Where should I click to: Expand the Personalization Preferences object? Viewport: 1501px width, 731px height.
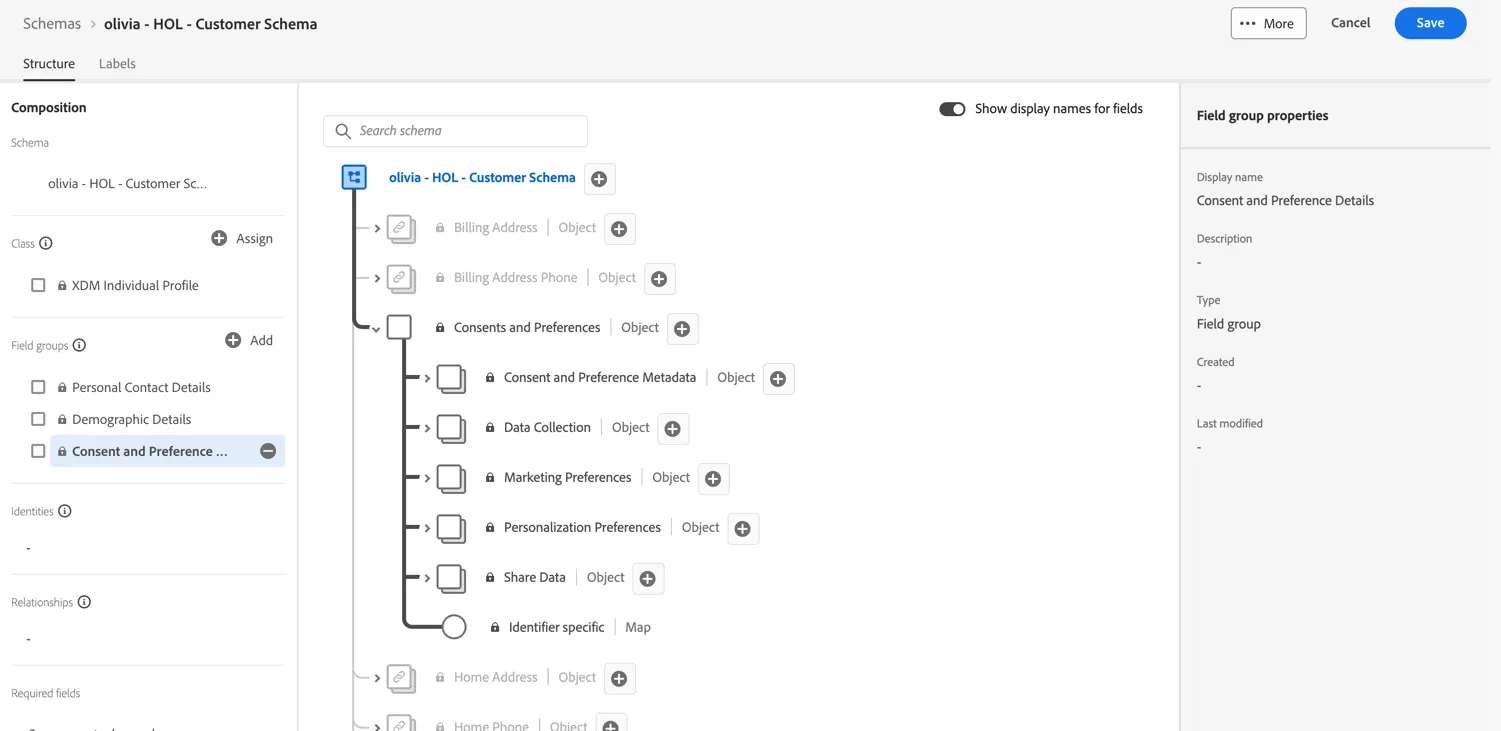click(x=427, y=528)
